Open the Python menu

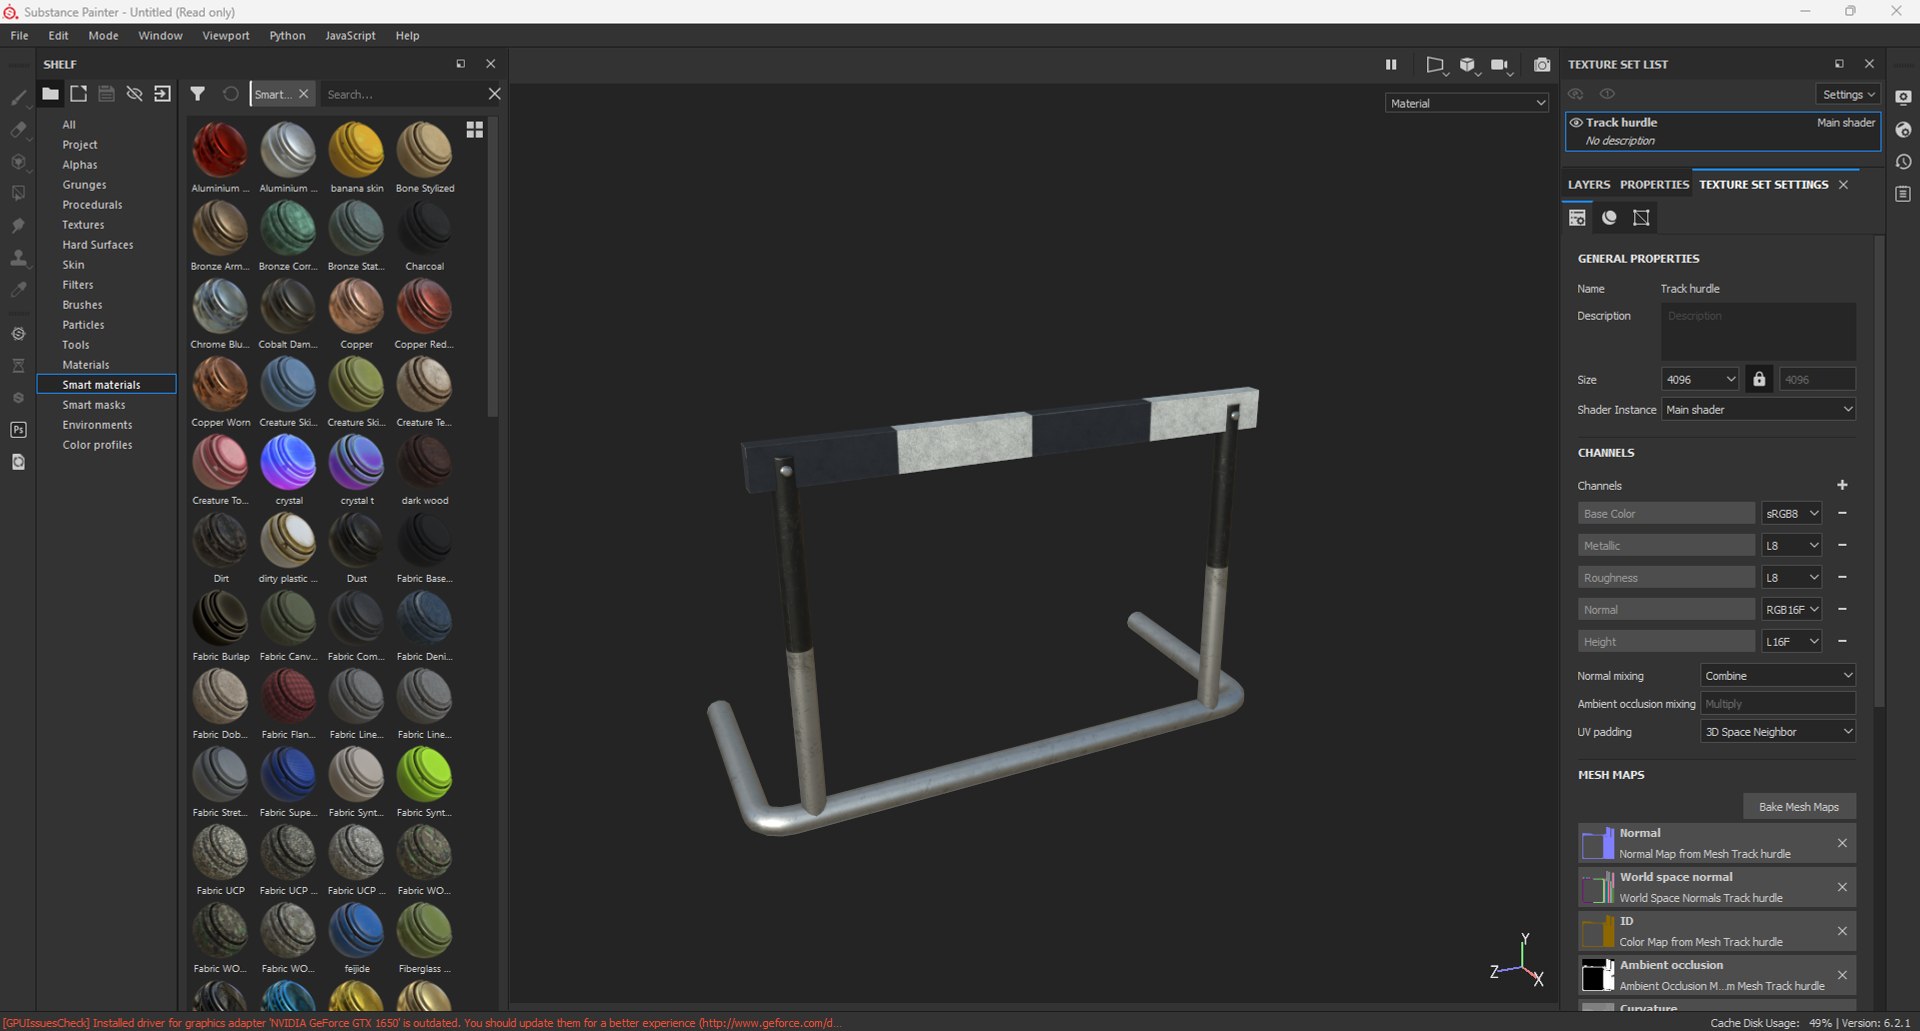click(287, 35)
